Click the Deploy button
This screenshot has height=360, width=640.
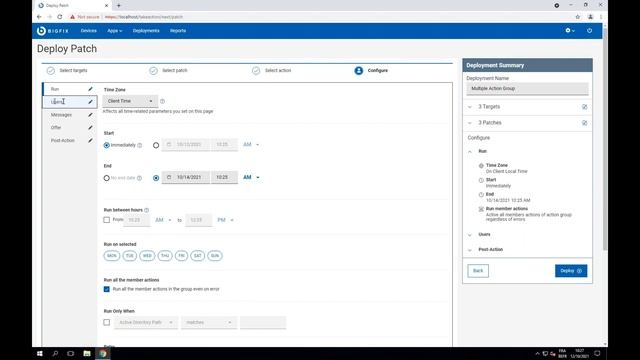[x=571, y=271]
